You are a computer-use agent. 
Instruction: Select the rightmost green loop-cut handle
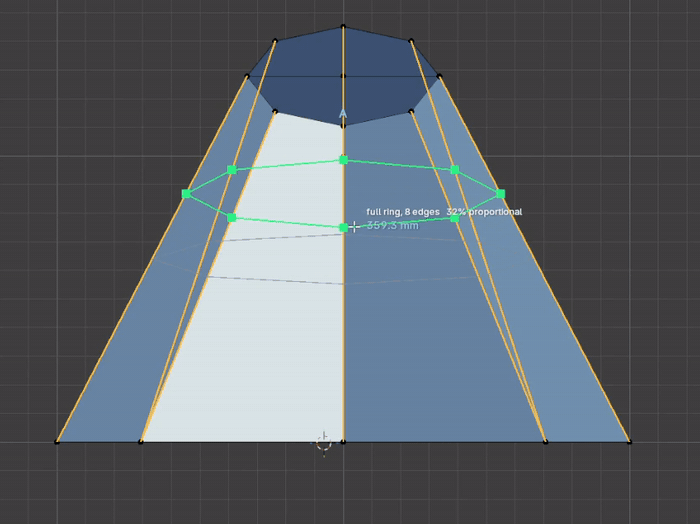[x=500, y=194]
